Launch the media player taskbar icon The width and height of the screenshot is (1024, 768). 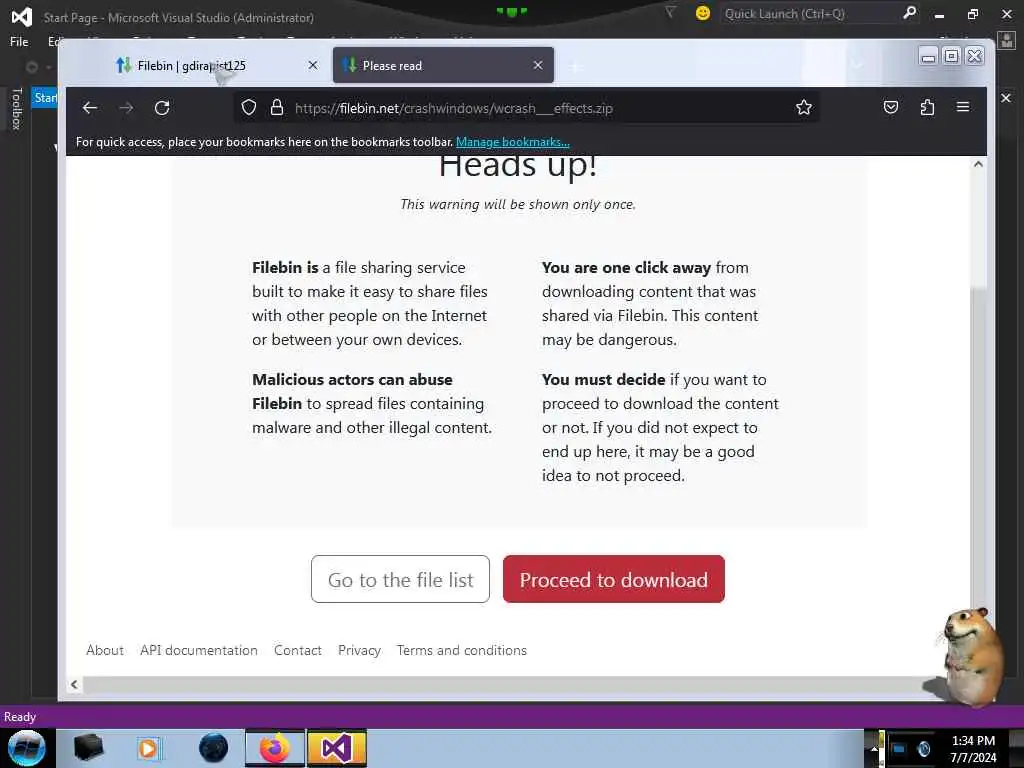click(149, 748)
